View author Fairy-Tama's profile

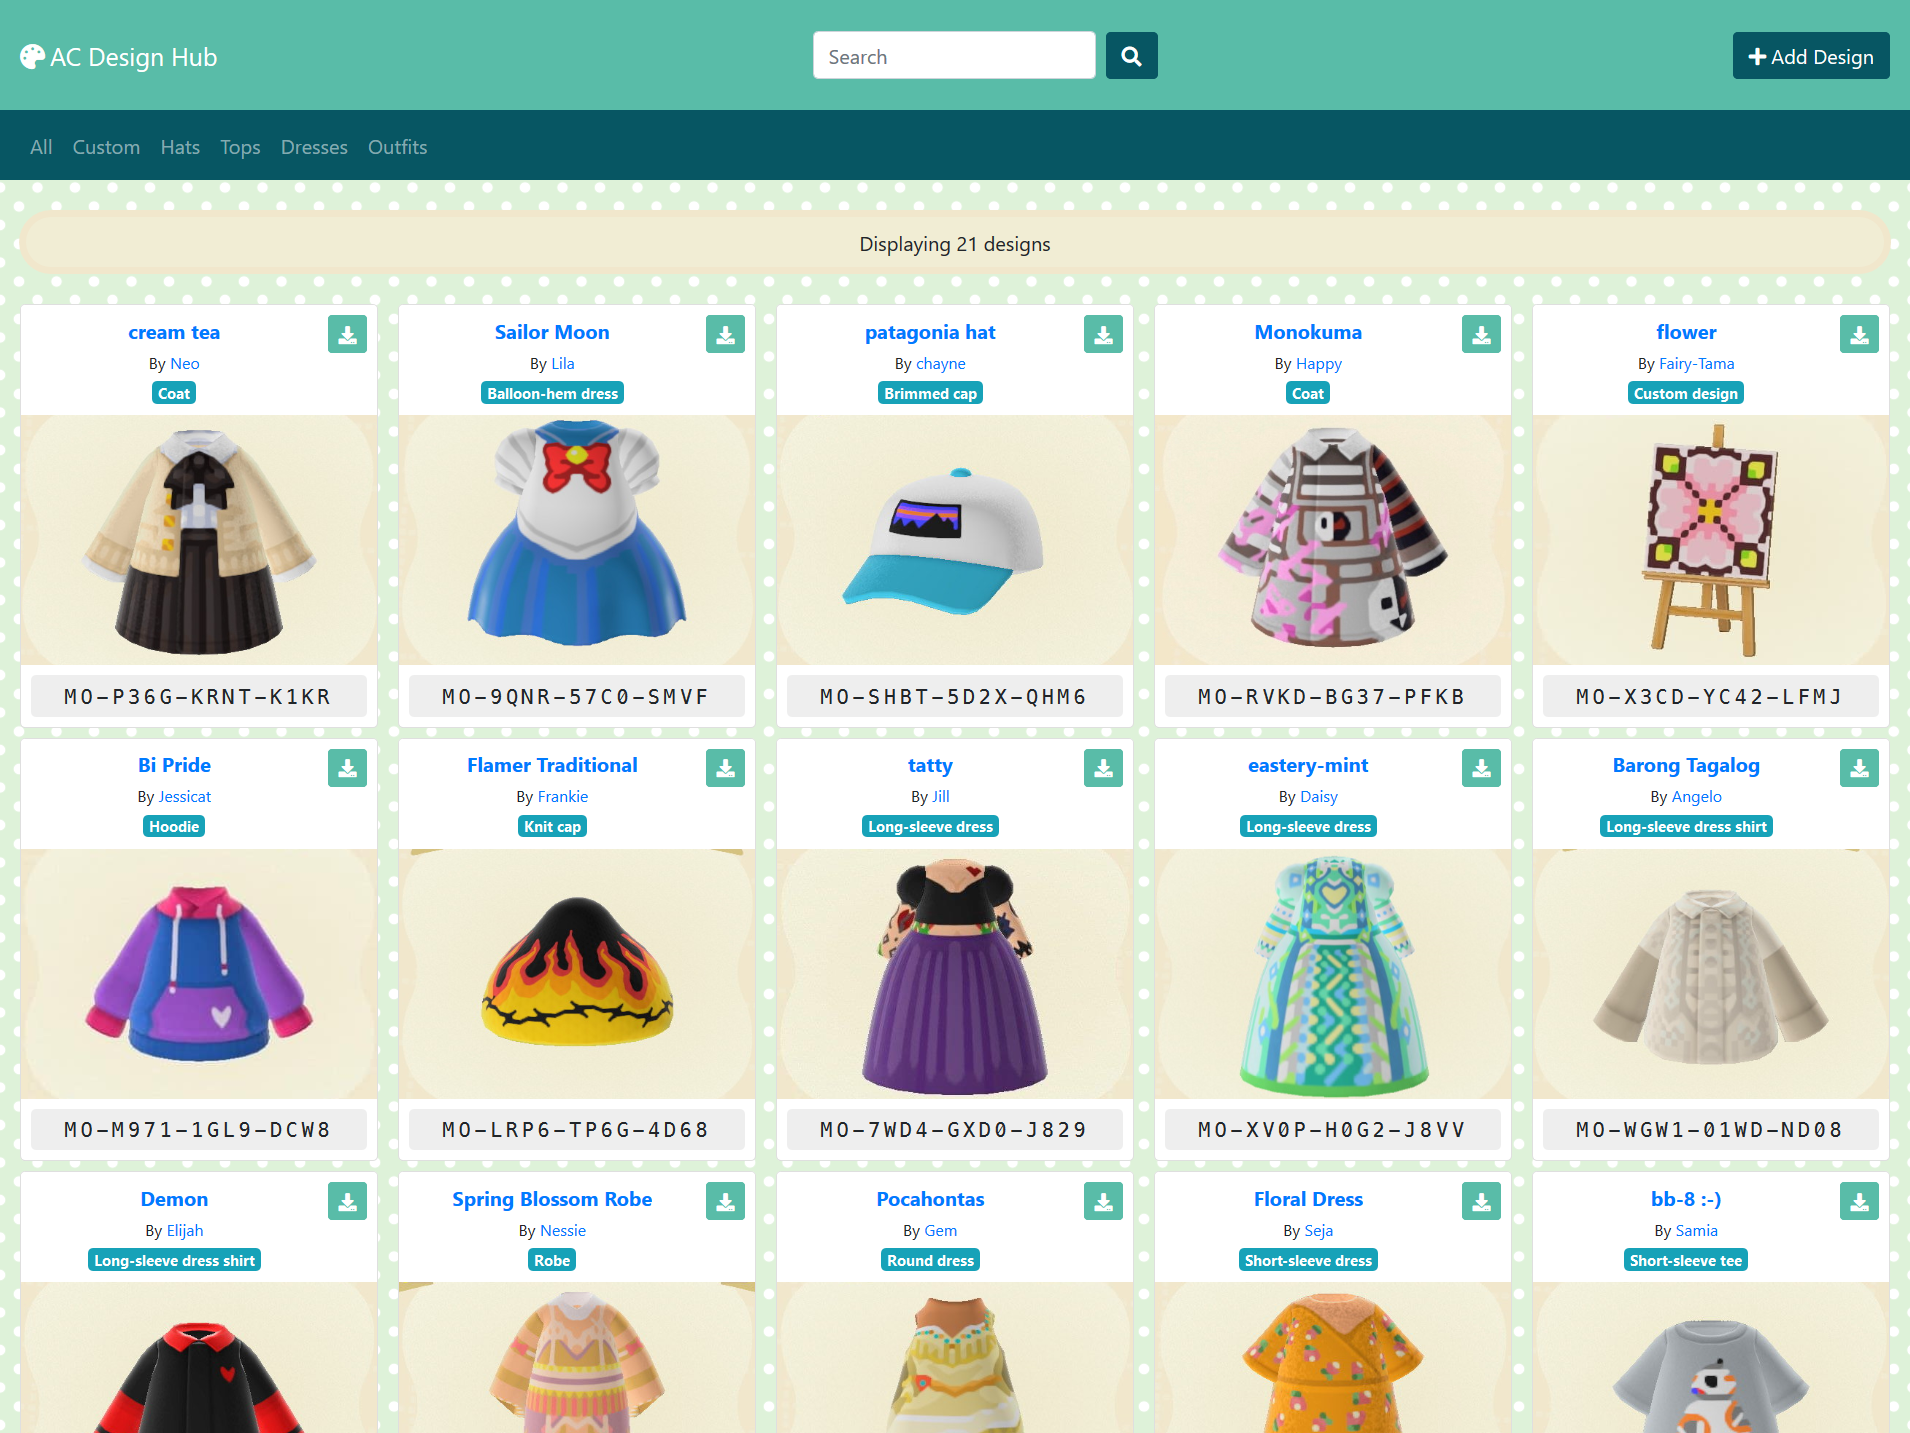coord(1696,364)
